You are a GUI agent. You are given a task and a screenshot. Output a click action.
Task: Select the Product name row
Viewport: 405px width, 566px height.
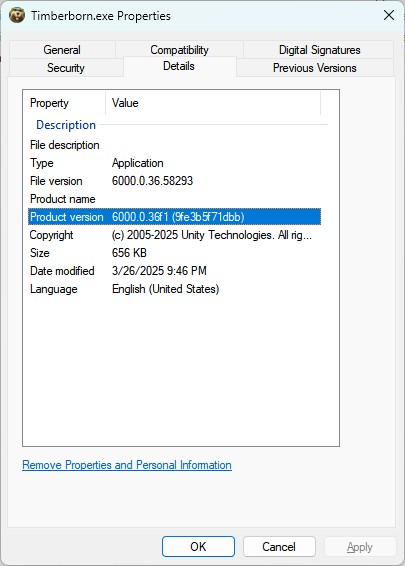[x=174, y=199]
